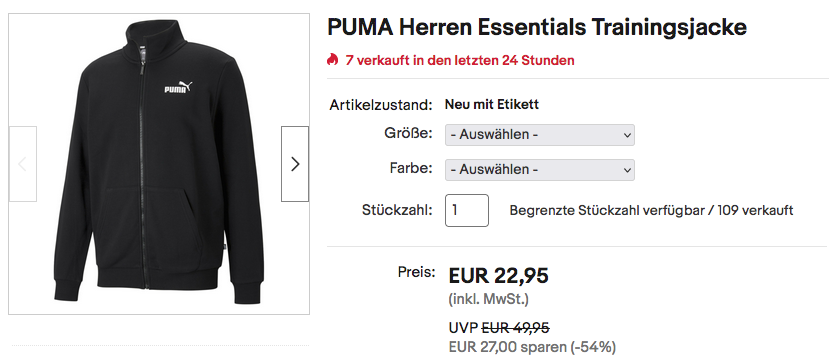The height and width of the screenshot is (361, 833).
Task: Click the previous image arrow button
Action: (x=23, y=164)
